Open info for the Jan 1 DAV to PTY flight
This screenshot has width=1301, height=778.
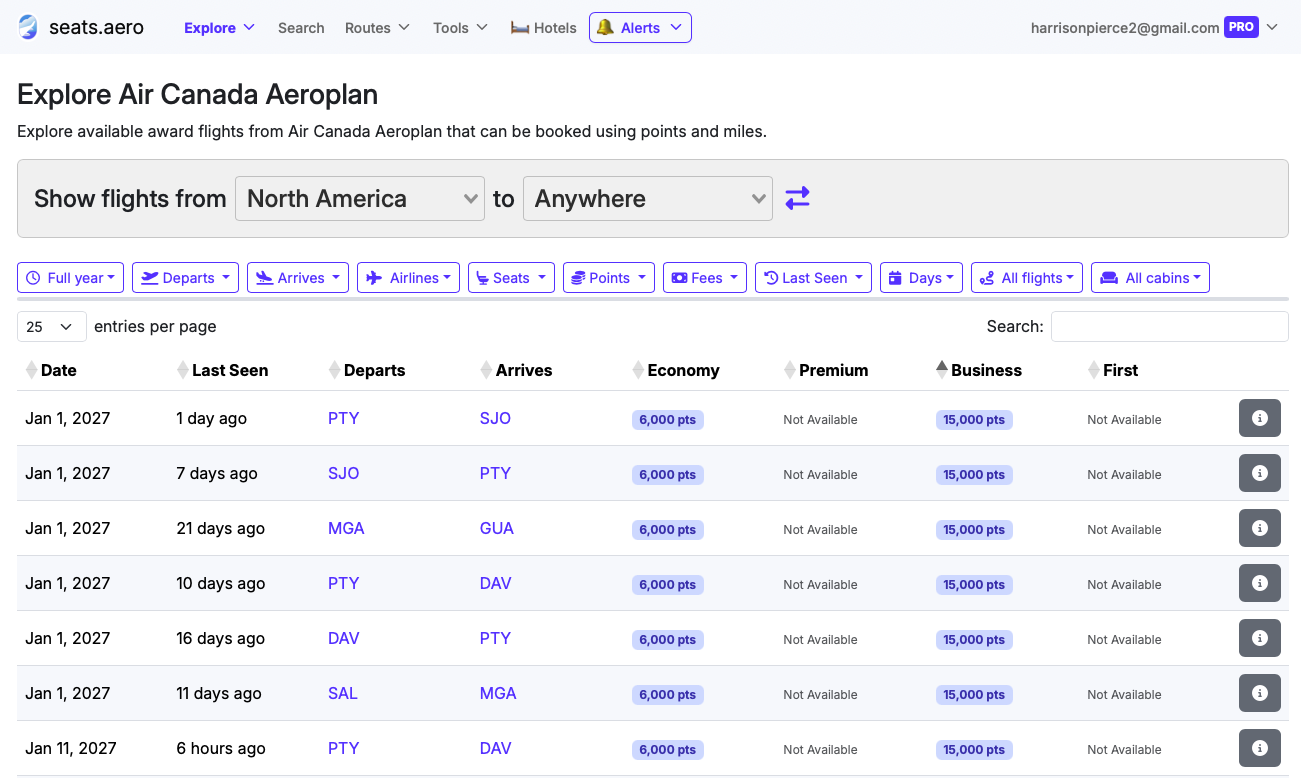tap(1260, 638)
